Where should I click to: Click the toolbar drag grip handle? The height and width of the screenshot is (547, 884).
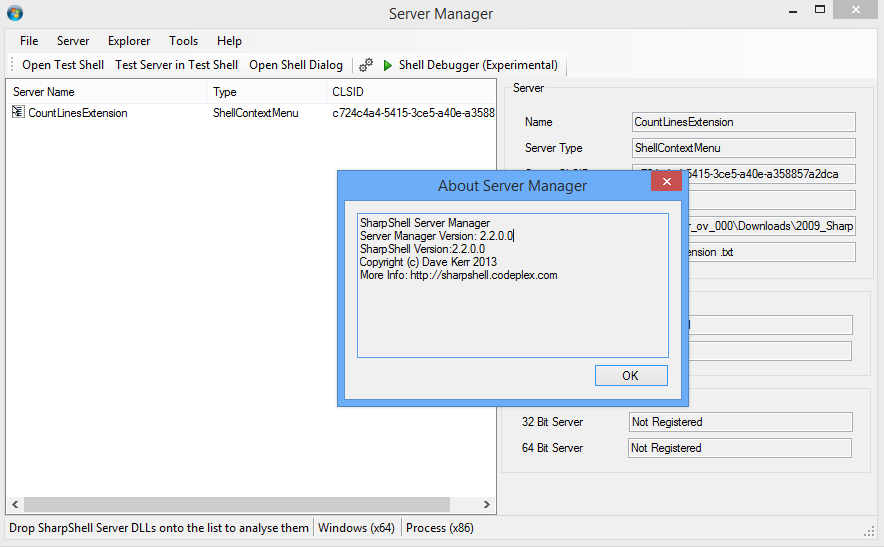point(12,64)
